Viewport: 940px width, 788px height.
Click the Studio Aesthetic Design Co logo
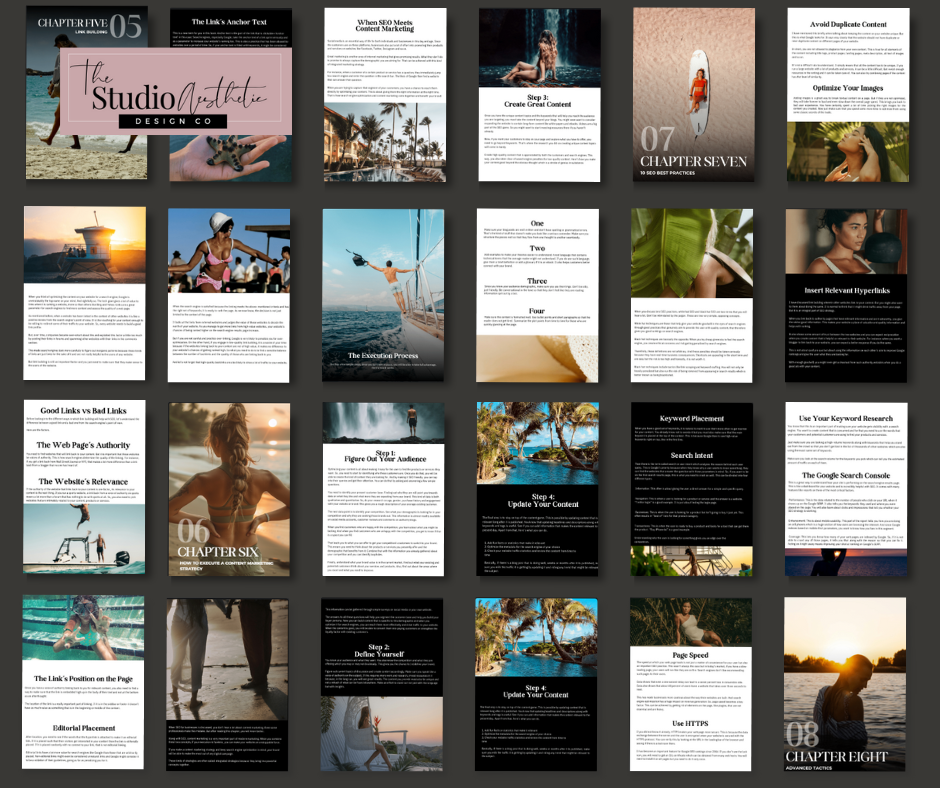161,92
